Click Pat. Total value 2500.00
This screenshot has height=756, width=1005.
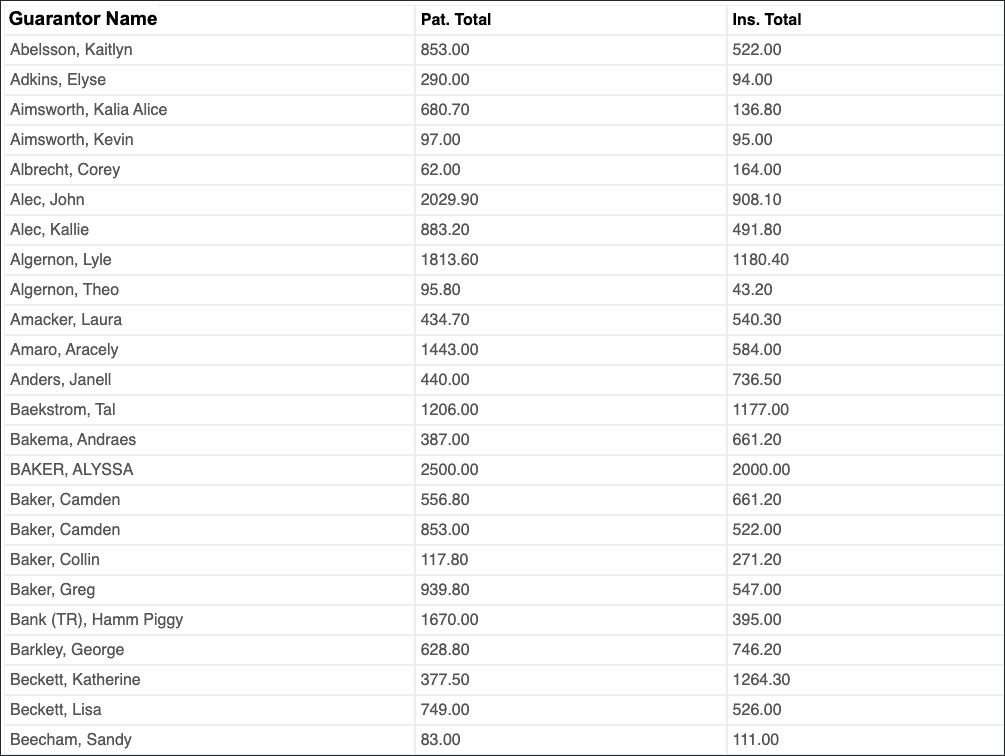tap(449, 470)
